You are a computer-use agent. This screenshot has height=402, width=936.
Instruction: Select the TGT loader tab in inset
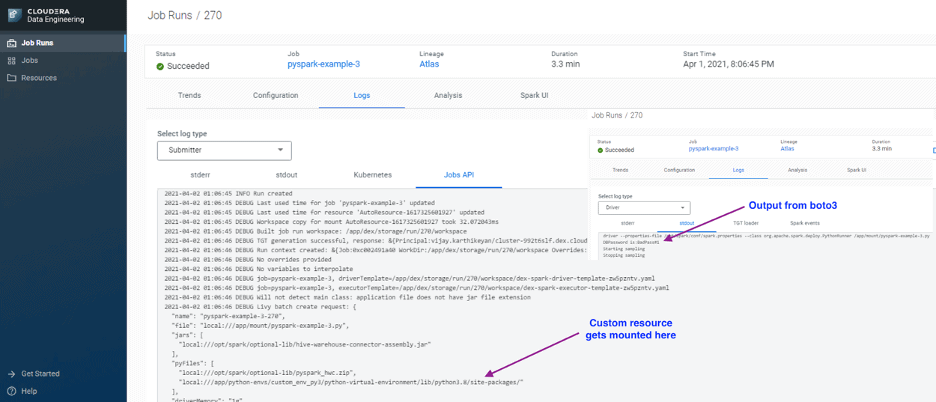pos(746,223)
